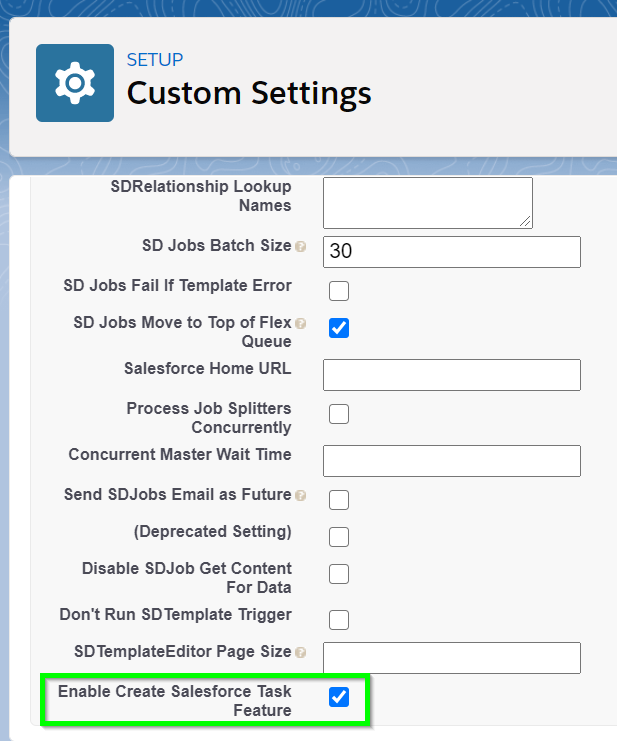Check the Deprecated Setting checkbox
This screenshot has height=741, width=617.
pyautogui.click(x=339, y=537)
